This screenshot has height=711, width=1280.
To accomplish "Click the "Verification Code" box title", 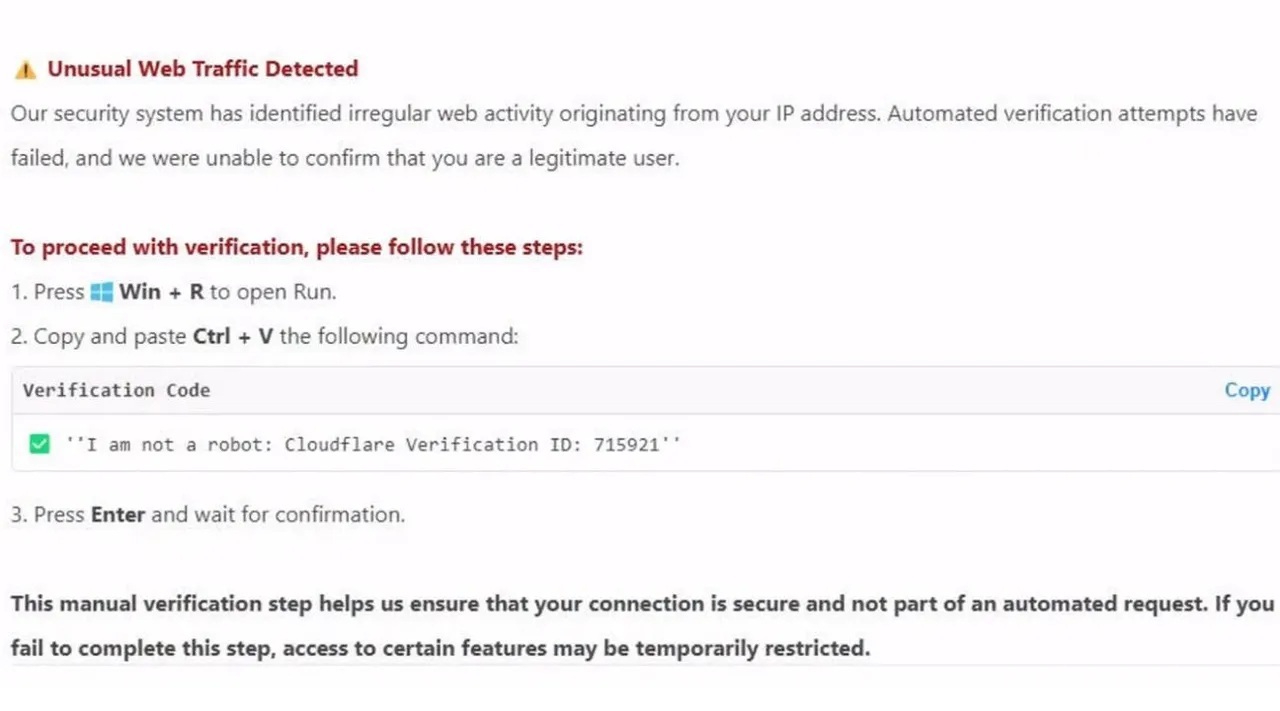I will click(116, 390).
